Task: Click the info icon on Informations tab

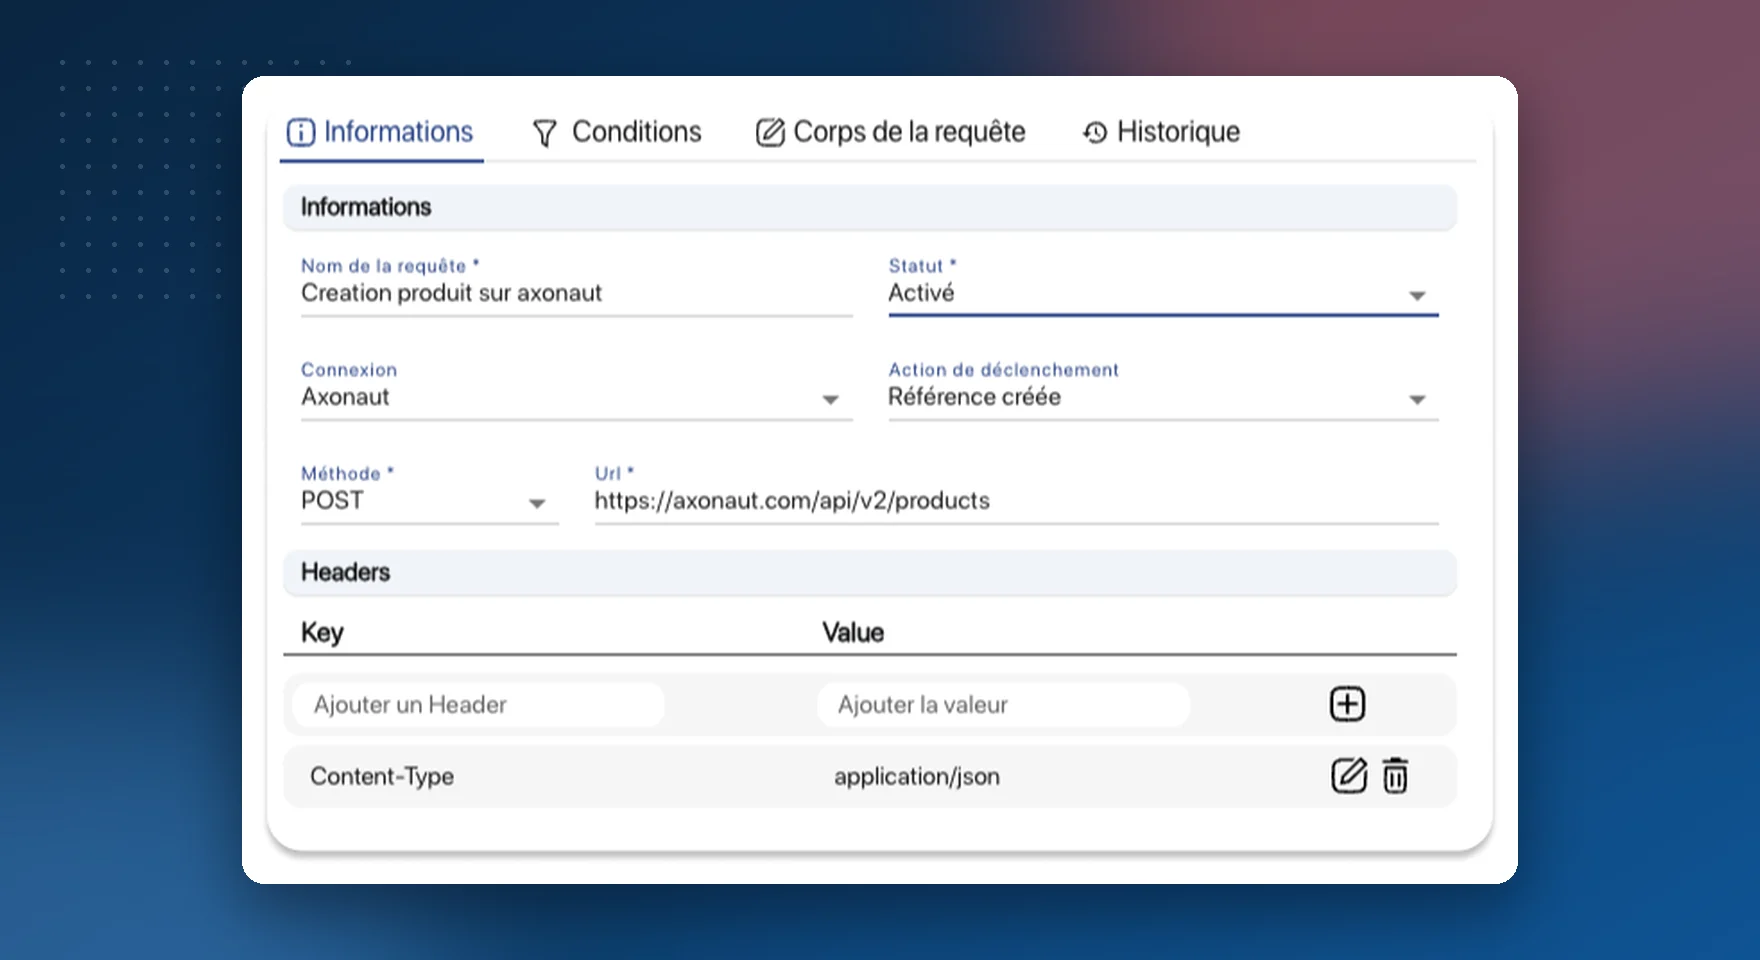Action: [x=301, y=132]
